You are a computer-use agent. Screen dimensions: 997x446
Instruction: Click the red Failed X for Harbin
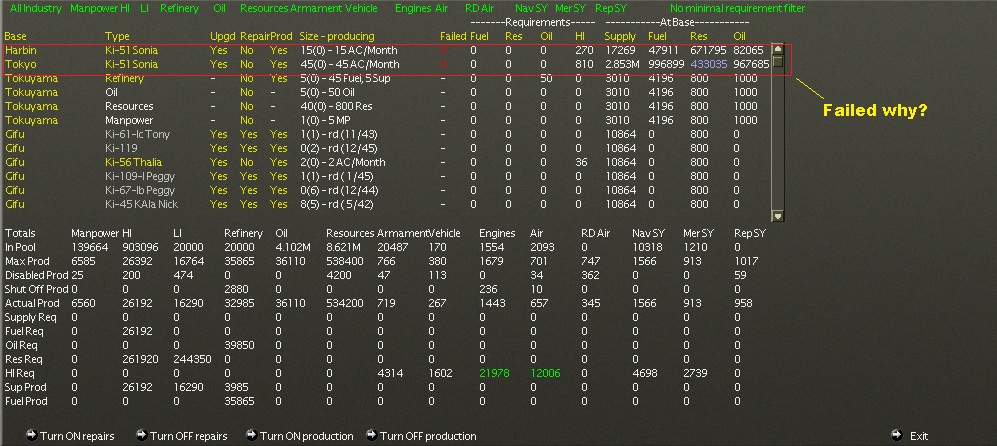[443, 50]
